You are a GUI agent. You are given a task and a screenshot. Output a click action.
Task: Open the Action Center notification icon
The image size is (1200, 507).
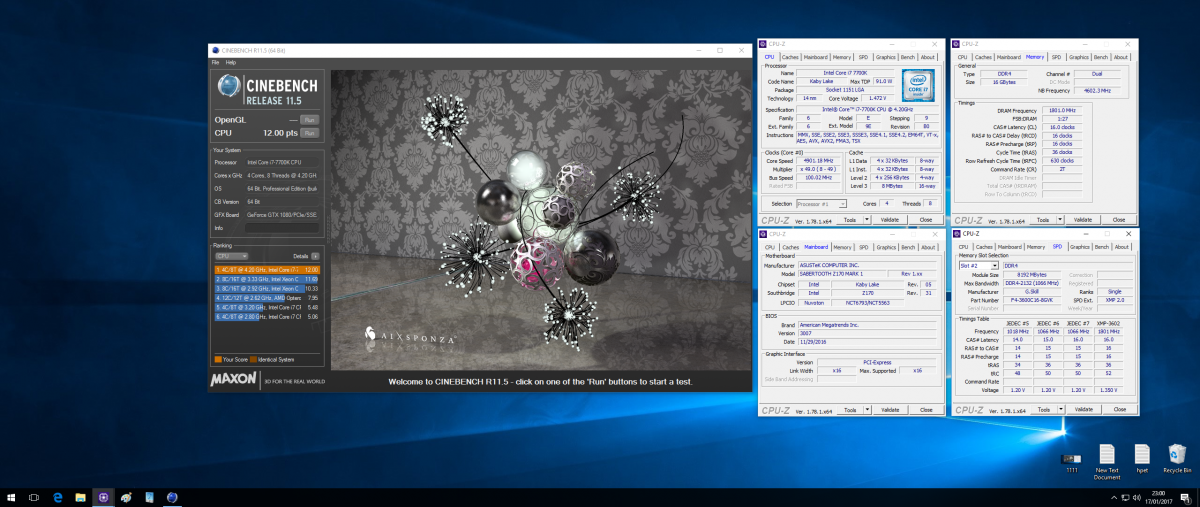click(1188, 497)
